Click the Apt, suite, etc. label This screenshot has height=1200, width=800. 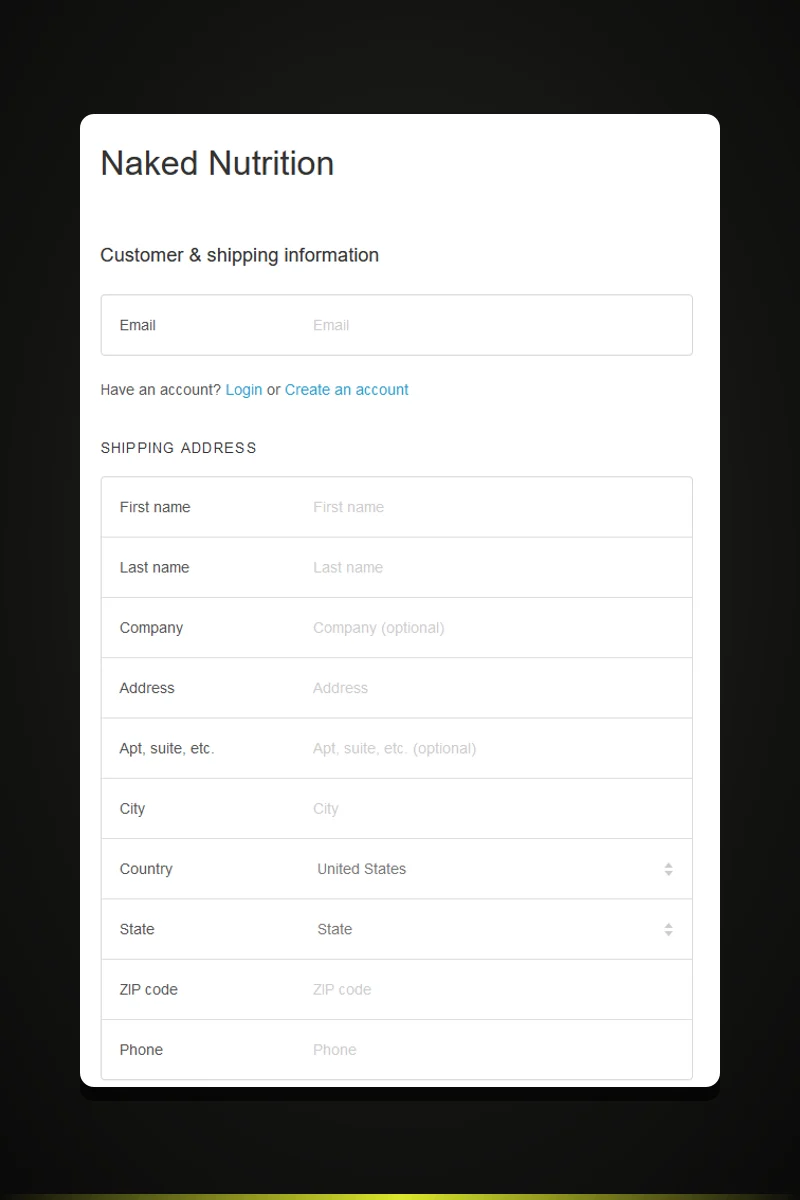[x=167, y=748]
